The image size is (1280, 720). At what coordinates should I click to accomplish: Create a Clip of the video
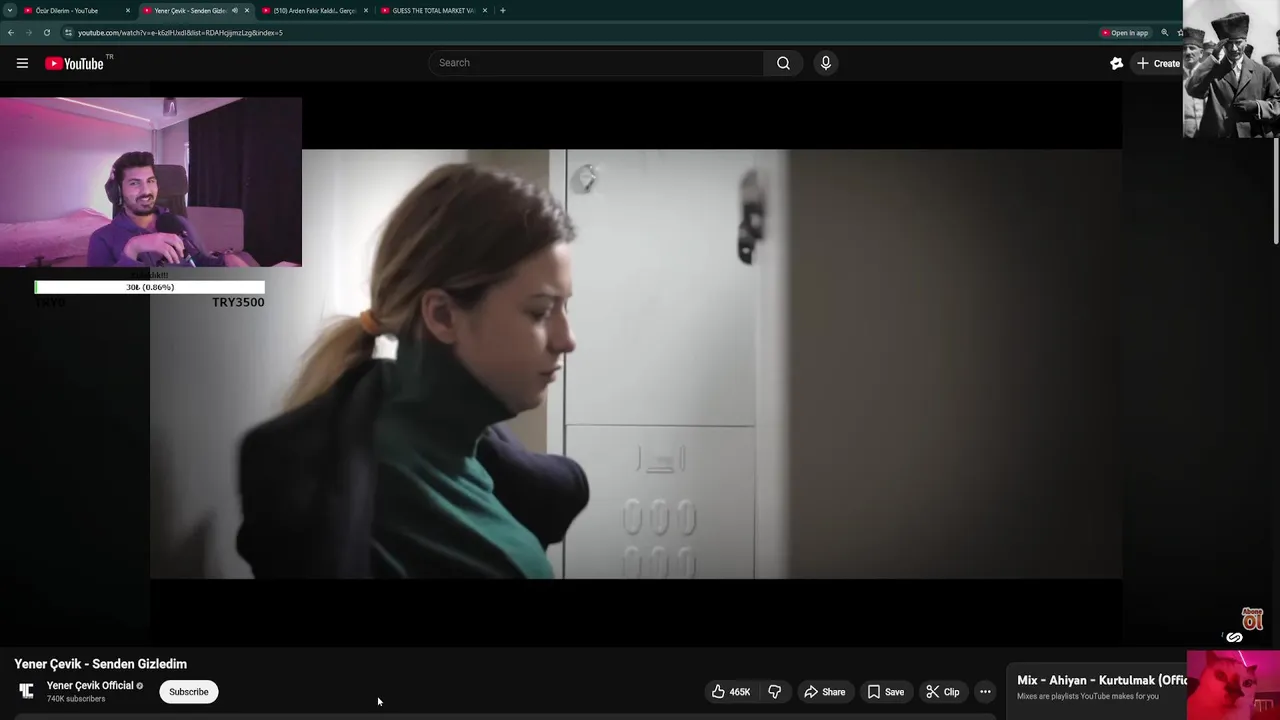click(942, 692)
